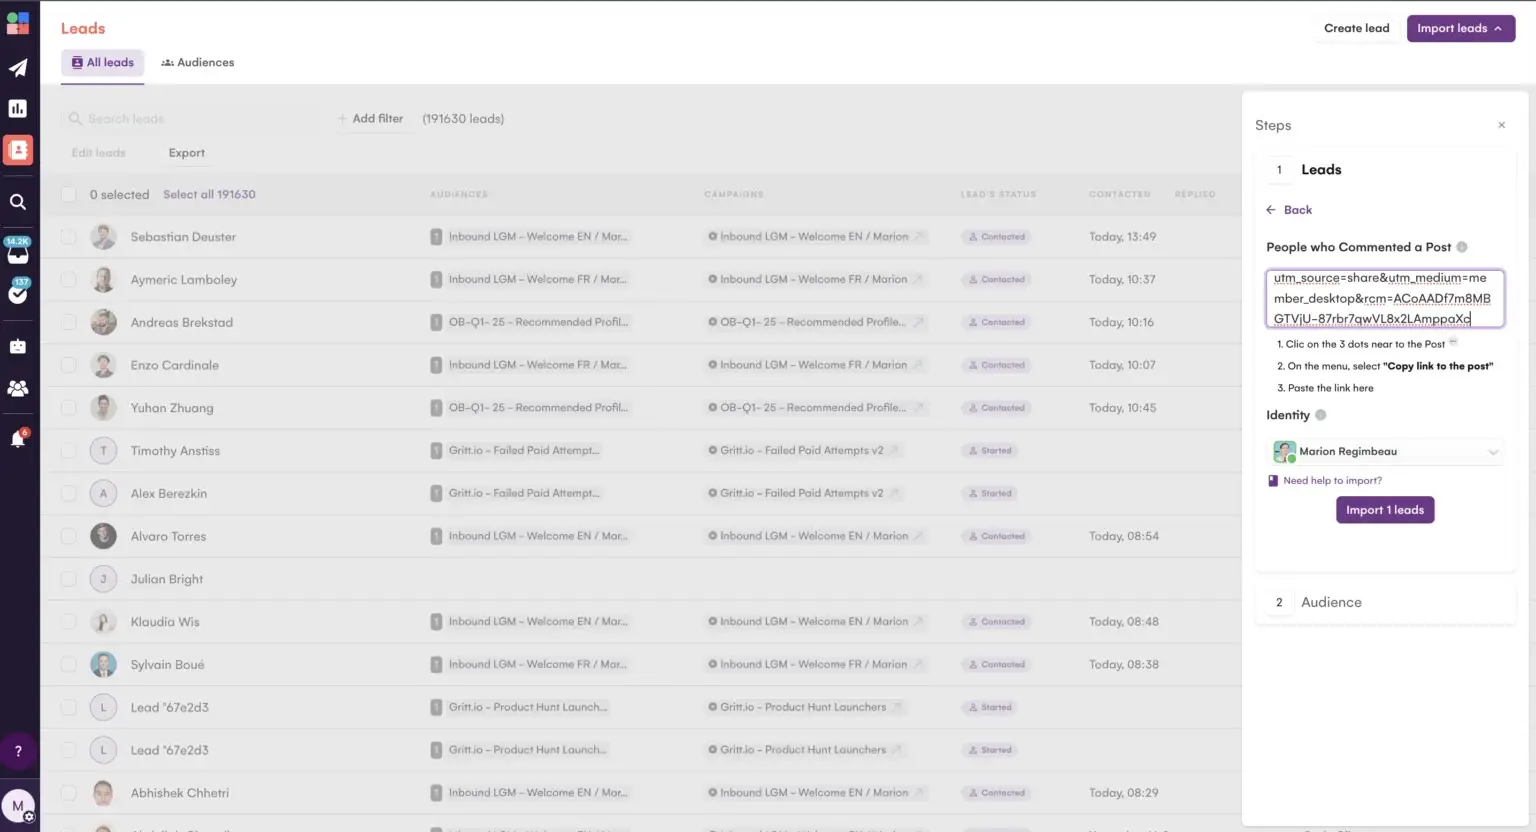This screenshot has height=832, width=1536.
Task: Switch to the Audiences tab
Action: coord(198,62)
